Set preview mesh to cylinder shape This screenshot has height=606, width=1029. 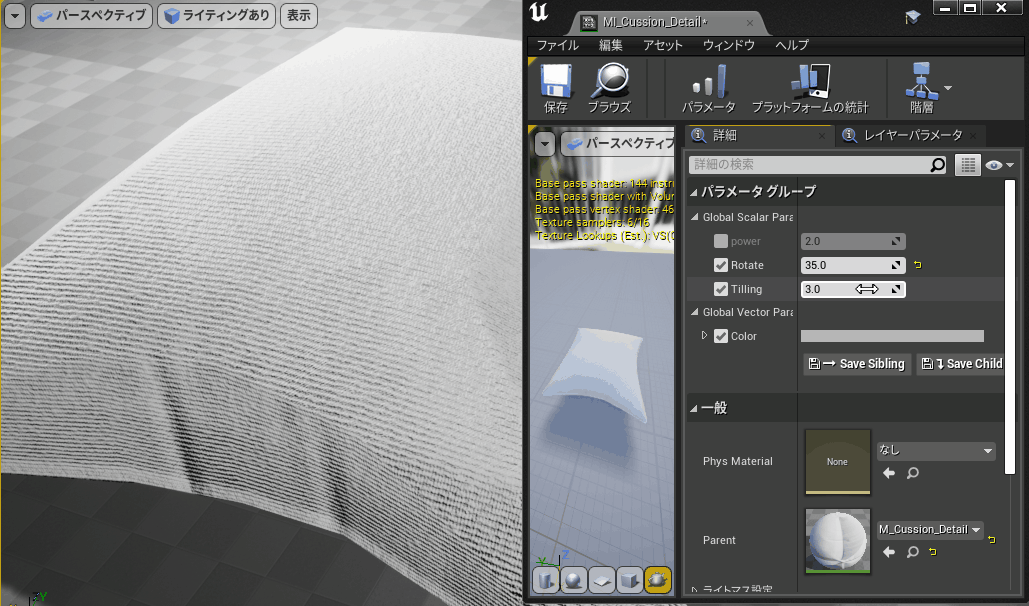click(x=545, y=580)
